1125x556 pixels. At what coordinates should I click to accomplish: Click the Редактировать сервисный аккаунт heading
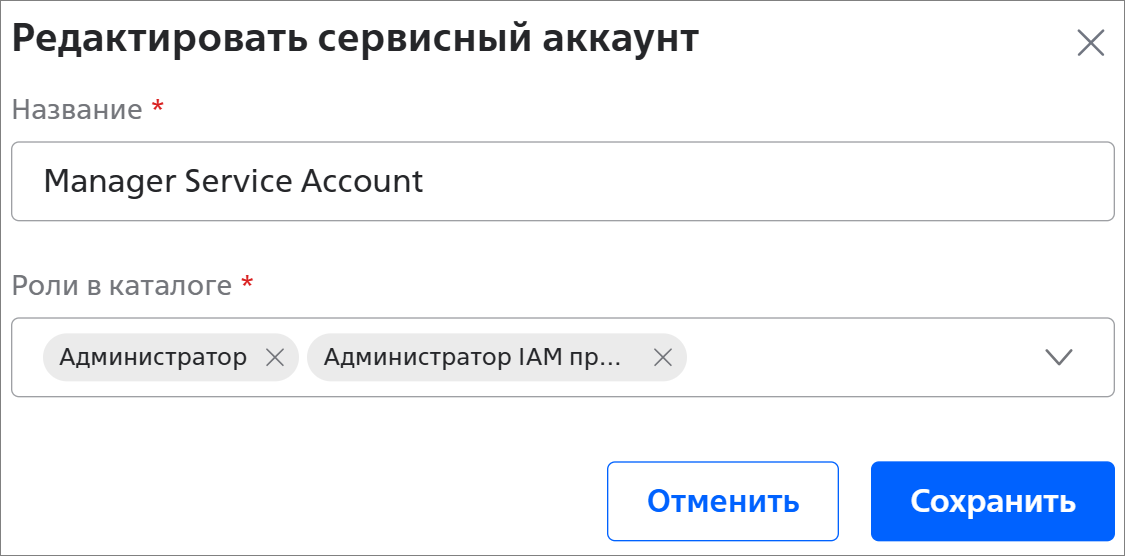tap(354, 39)
